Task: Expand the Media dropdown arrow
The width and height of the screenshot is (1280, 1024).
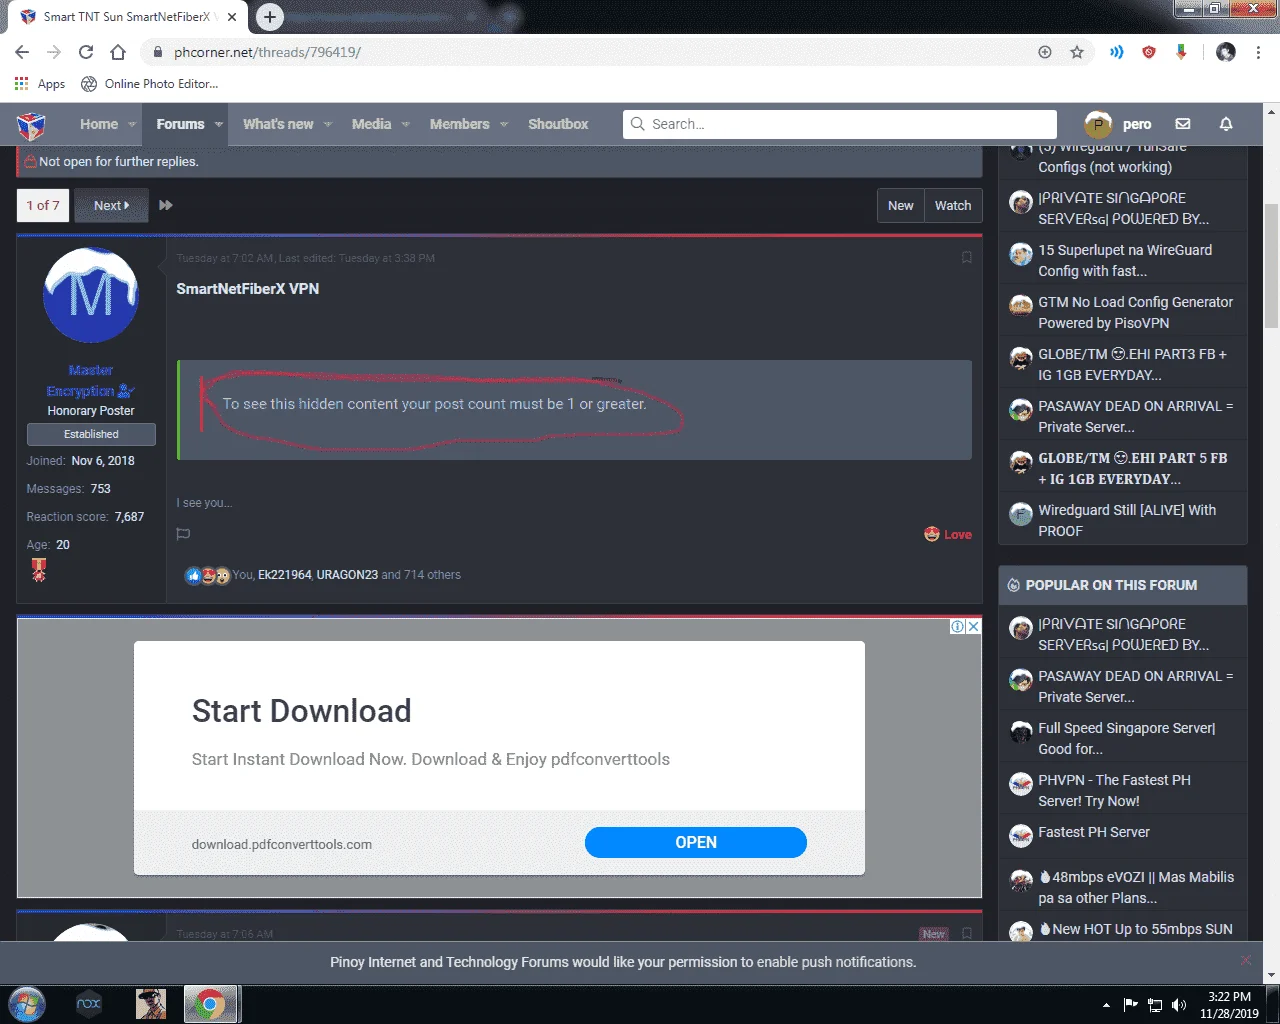Action: pyautogui.click(x=406, y=124)
